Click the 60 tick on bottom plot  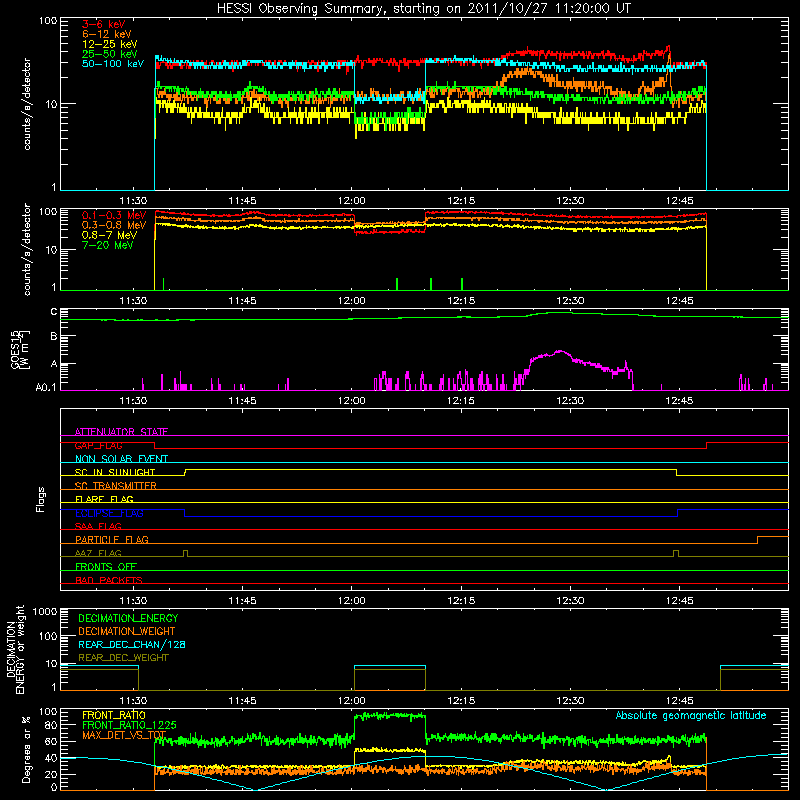[51, 741]
